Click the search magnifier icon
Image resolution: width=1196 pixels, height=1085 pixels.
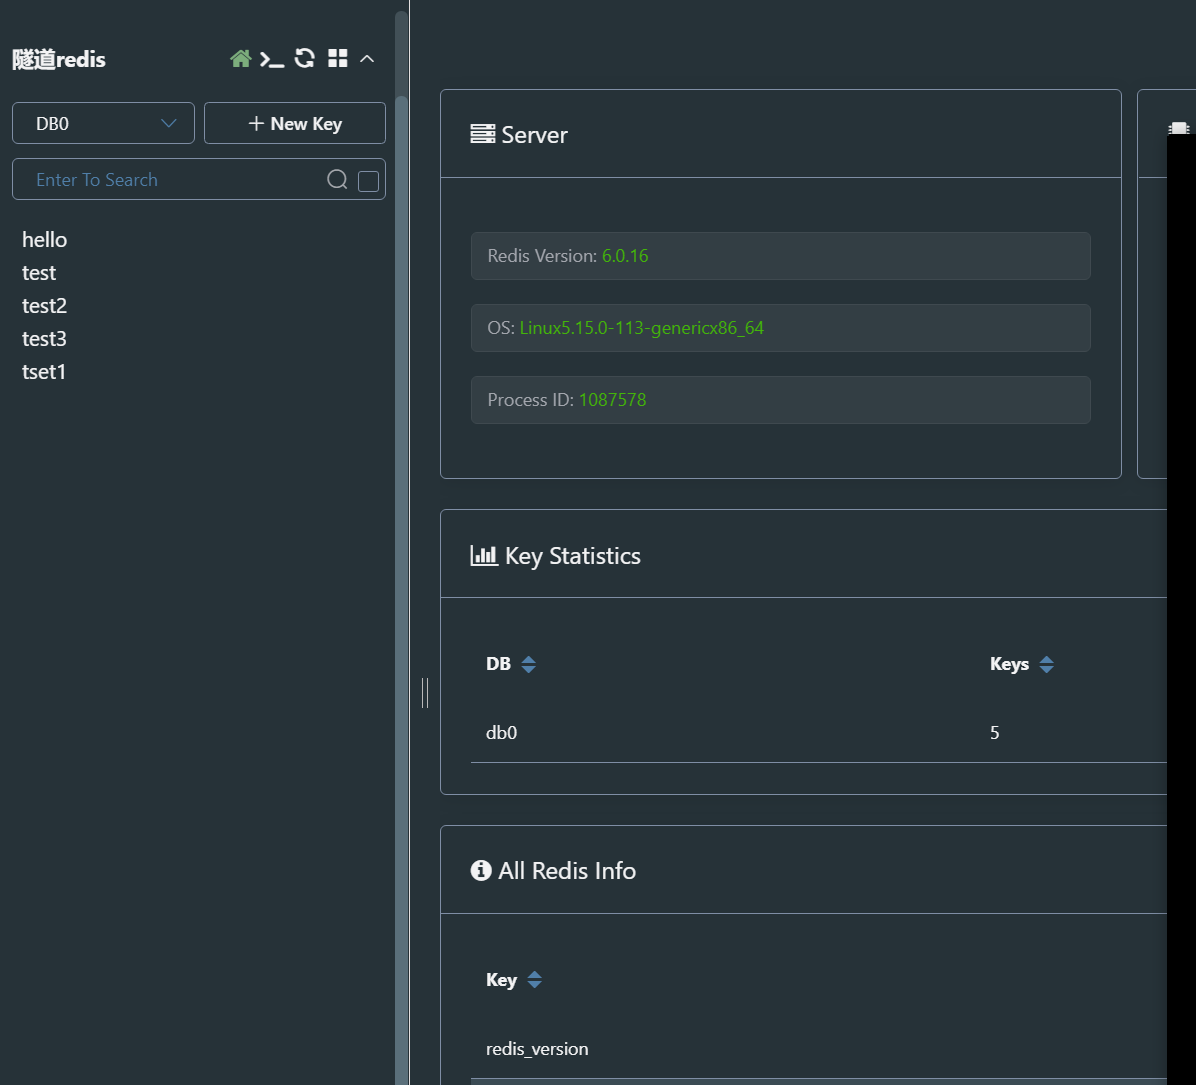tap(337, 179)
